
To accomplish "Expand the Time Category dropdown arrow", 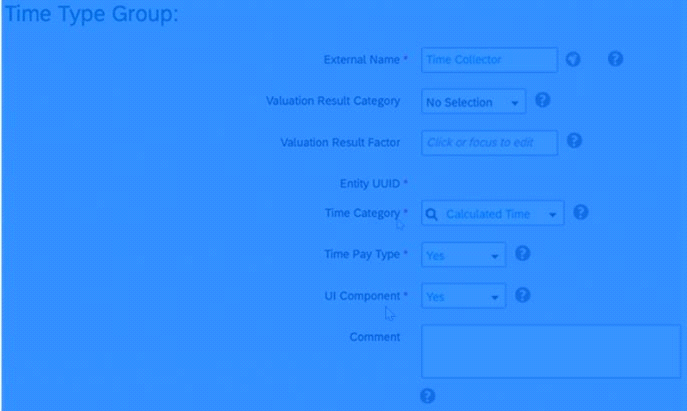I will (552, 215).
